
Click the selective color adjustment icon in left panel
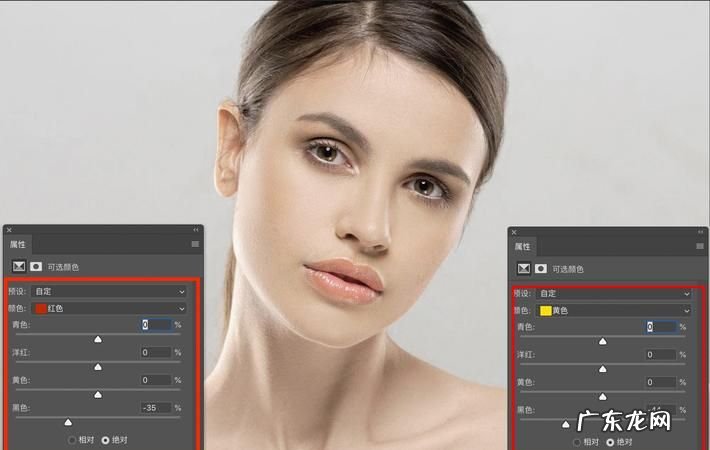click(19, 267)
